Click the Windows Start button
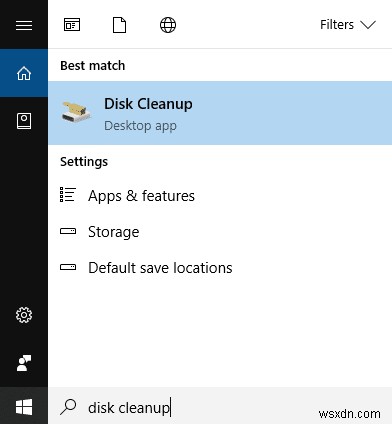Screen dimensions: 392x424 click(x=24, y=407)
